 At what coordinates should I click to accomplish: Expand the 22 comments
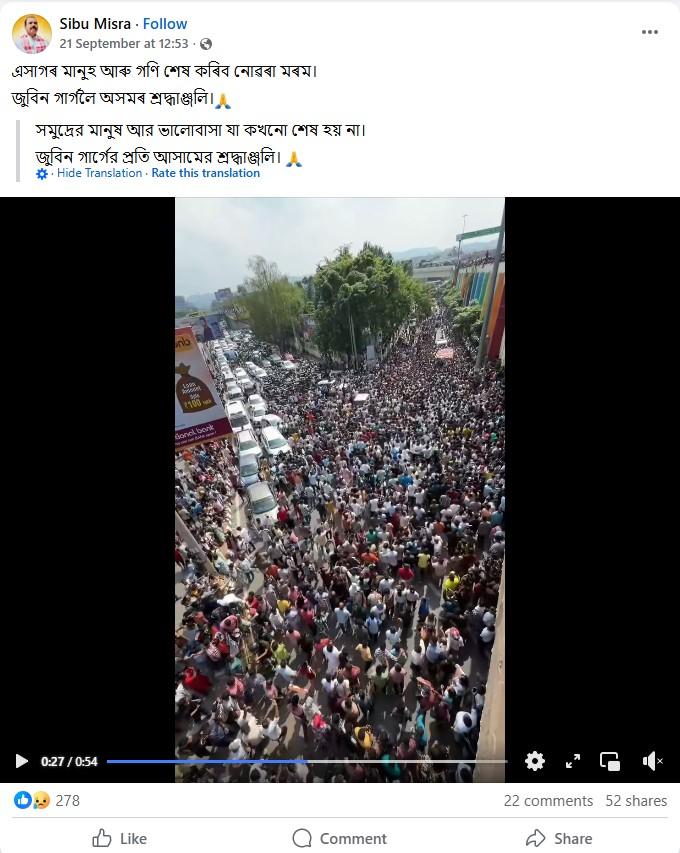click(x=548, y=801)
